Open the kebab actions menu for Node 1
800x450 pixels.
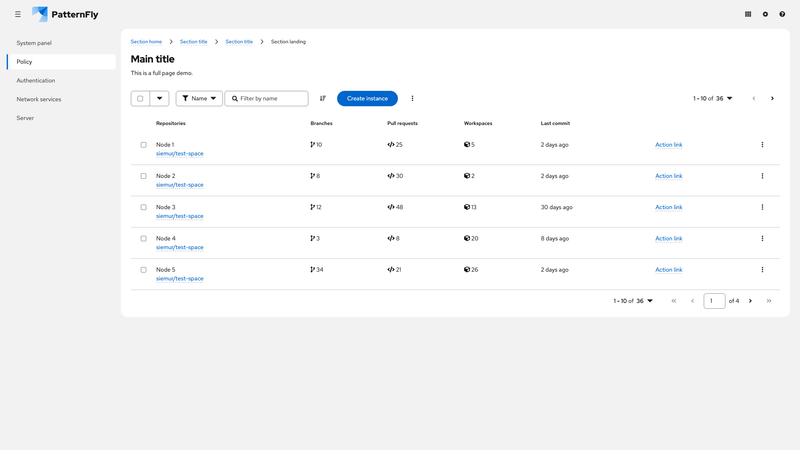point(762,145)
